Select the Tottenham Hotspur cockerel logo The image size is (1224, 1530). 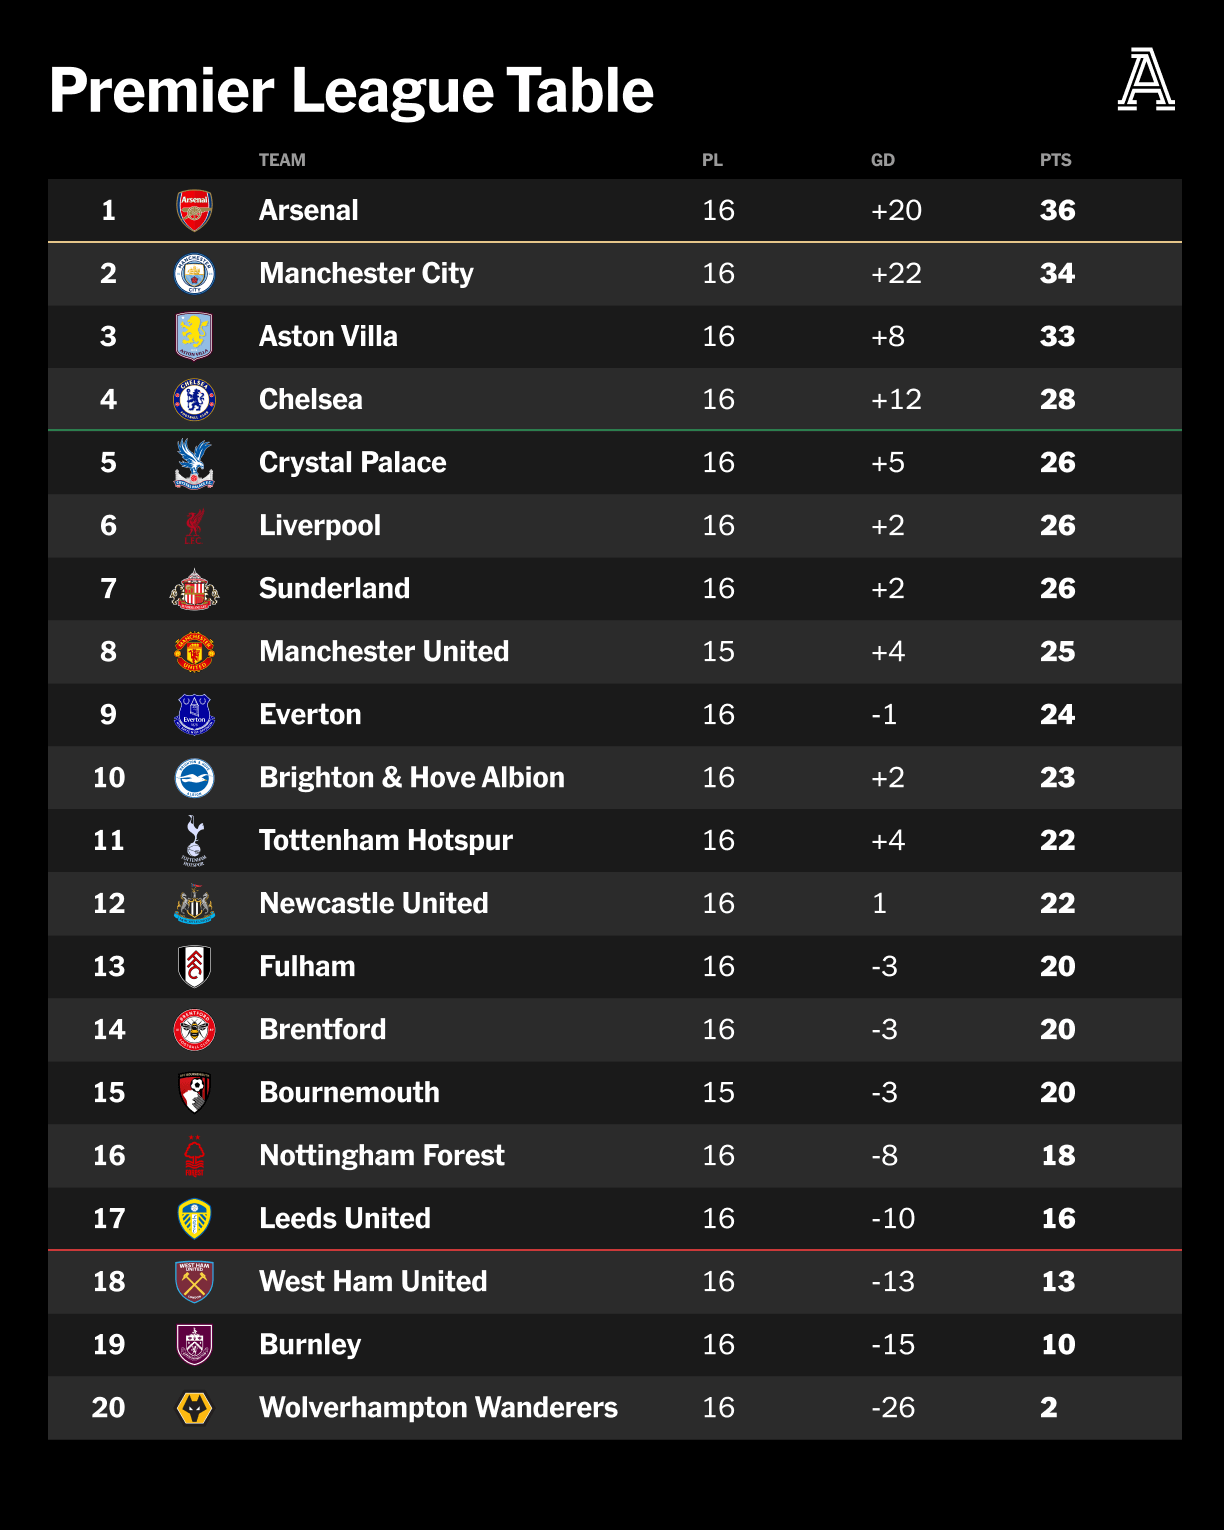point(195,840)
